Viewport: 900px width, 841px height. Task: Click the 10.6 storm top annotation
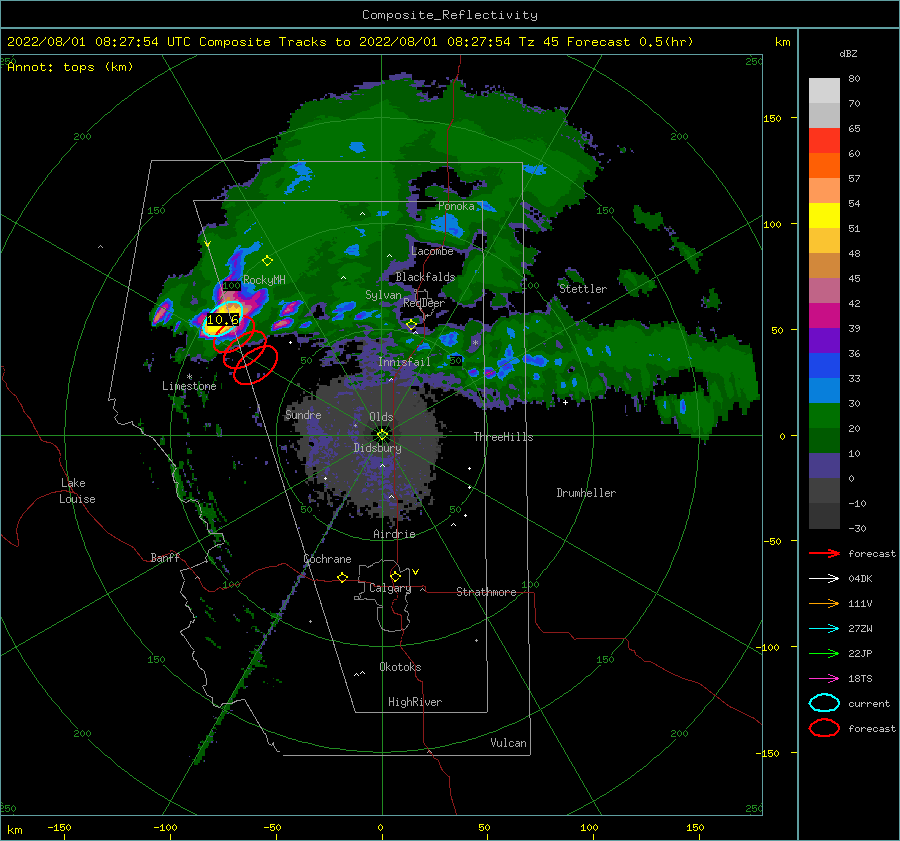[223, 320]
